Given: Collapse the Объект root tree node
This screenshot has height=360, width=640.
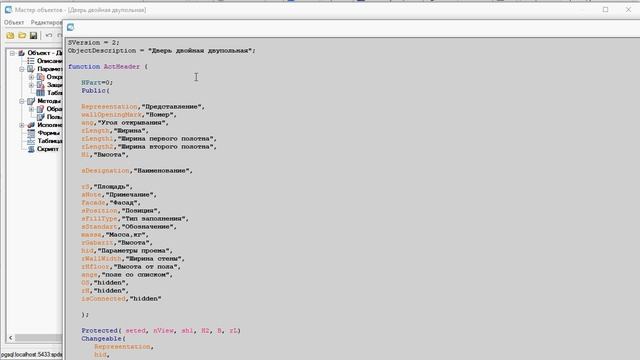Looking at the screenshot, I should tap(12, 53).
